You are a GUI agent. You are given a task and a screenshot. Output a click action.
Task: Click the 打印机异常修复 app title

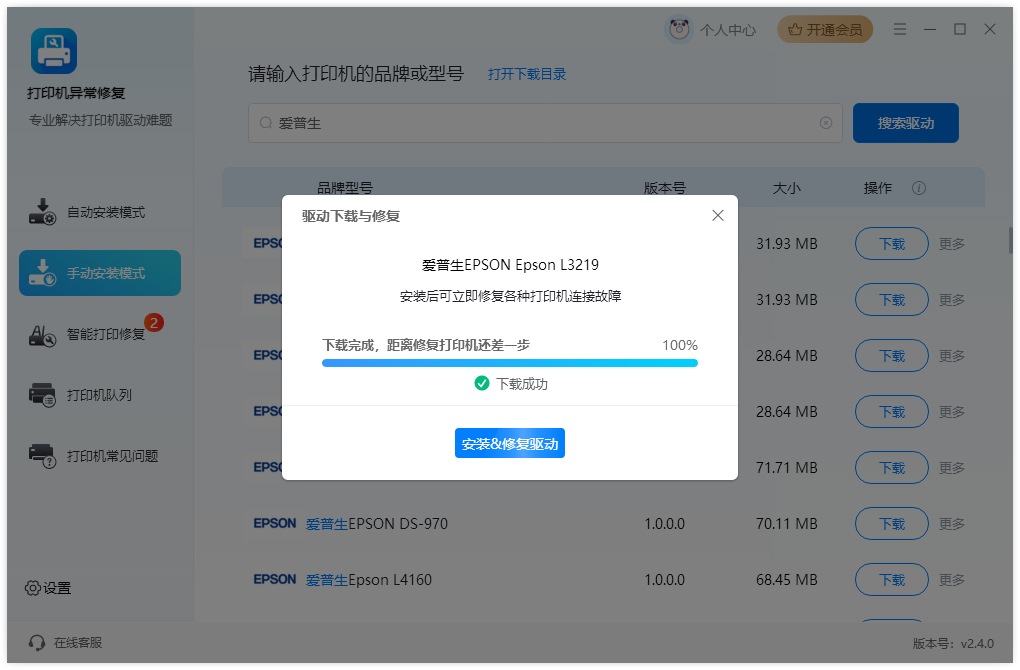click(x=76, y=93)
